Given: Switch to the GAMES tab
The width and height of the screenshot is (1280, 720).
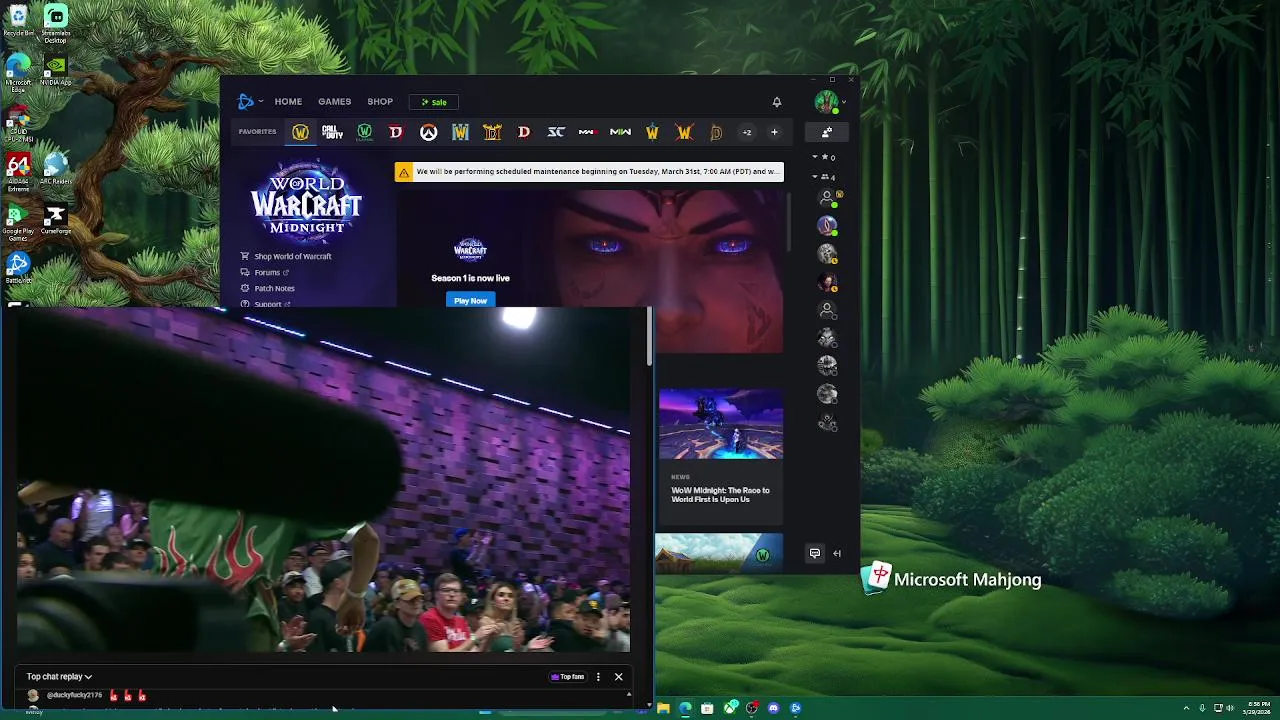Looking at the screenshot, I should [334, 102].
